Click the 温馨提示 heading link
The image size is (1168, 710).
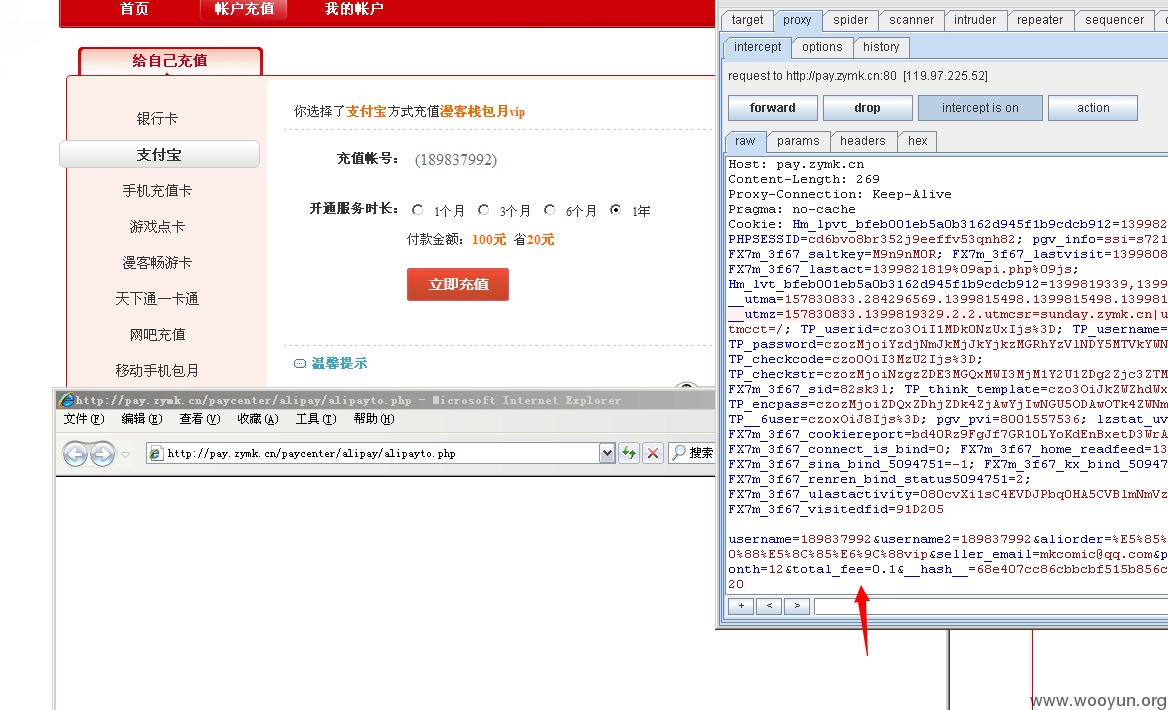(339, 364)
